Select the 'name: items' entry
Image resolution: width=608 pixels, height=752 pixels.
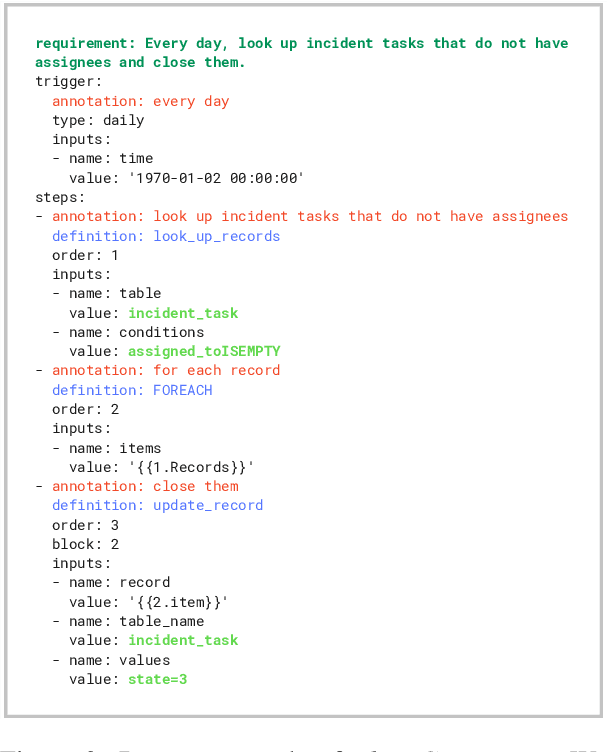tap(115, 448)
